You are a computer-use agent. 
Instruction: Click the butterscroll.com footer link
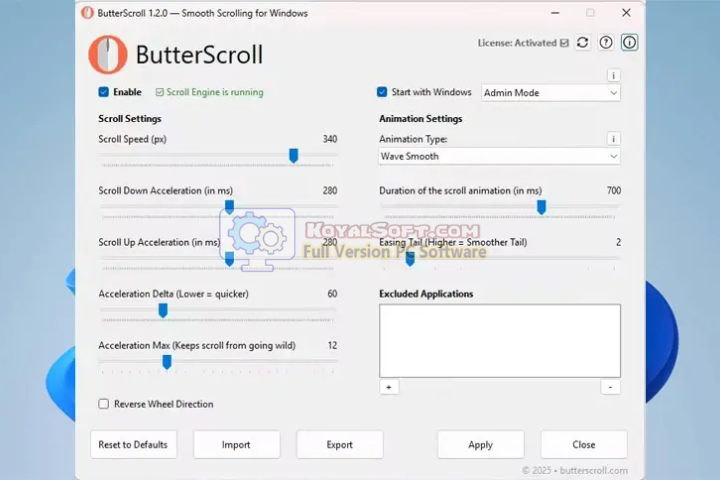(x=593, y=470)
